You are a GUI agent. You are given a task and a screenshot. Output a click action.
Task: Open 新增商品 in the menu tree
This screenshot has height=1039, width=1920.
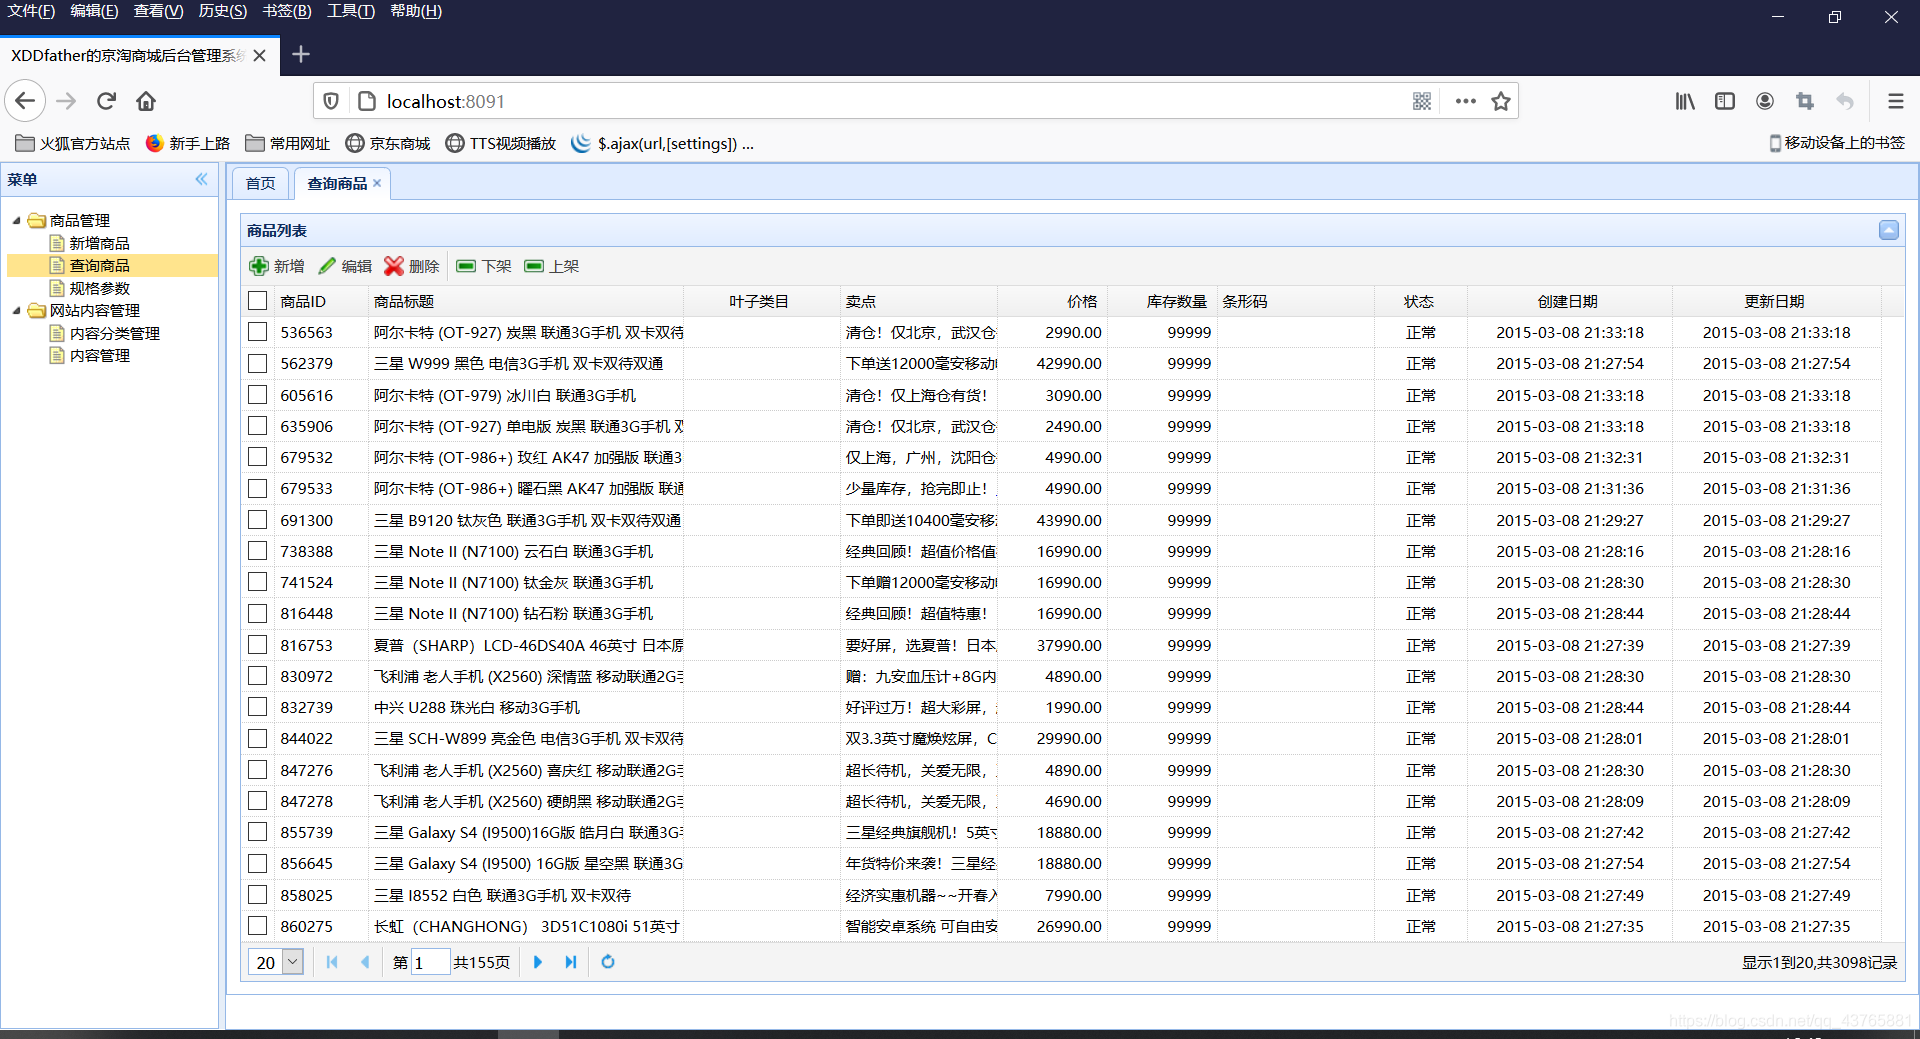pyautogui.click(x=99, y=243)
